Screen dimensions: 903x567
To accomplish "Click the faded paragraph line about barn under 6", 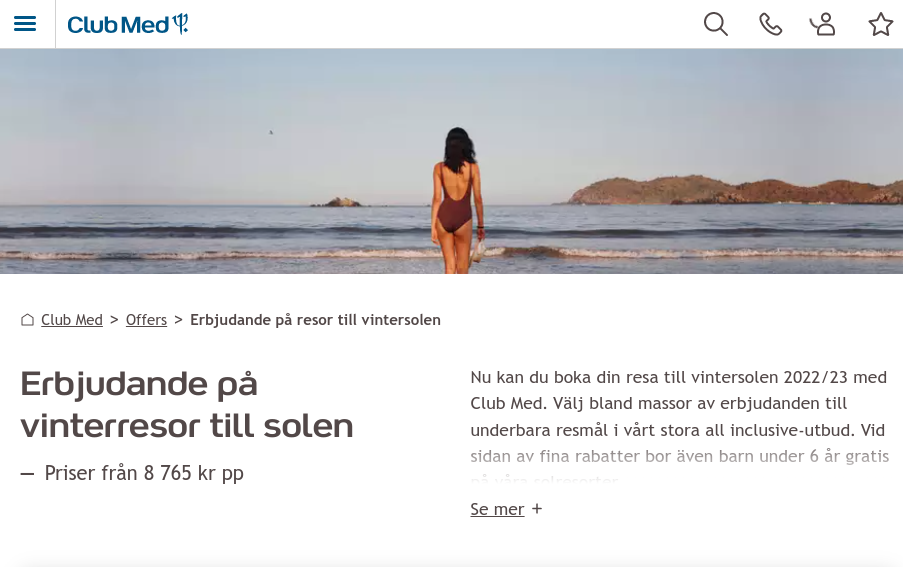I will [680, 456].
